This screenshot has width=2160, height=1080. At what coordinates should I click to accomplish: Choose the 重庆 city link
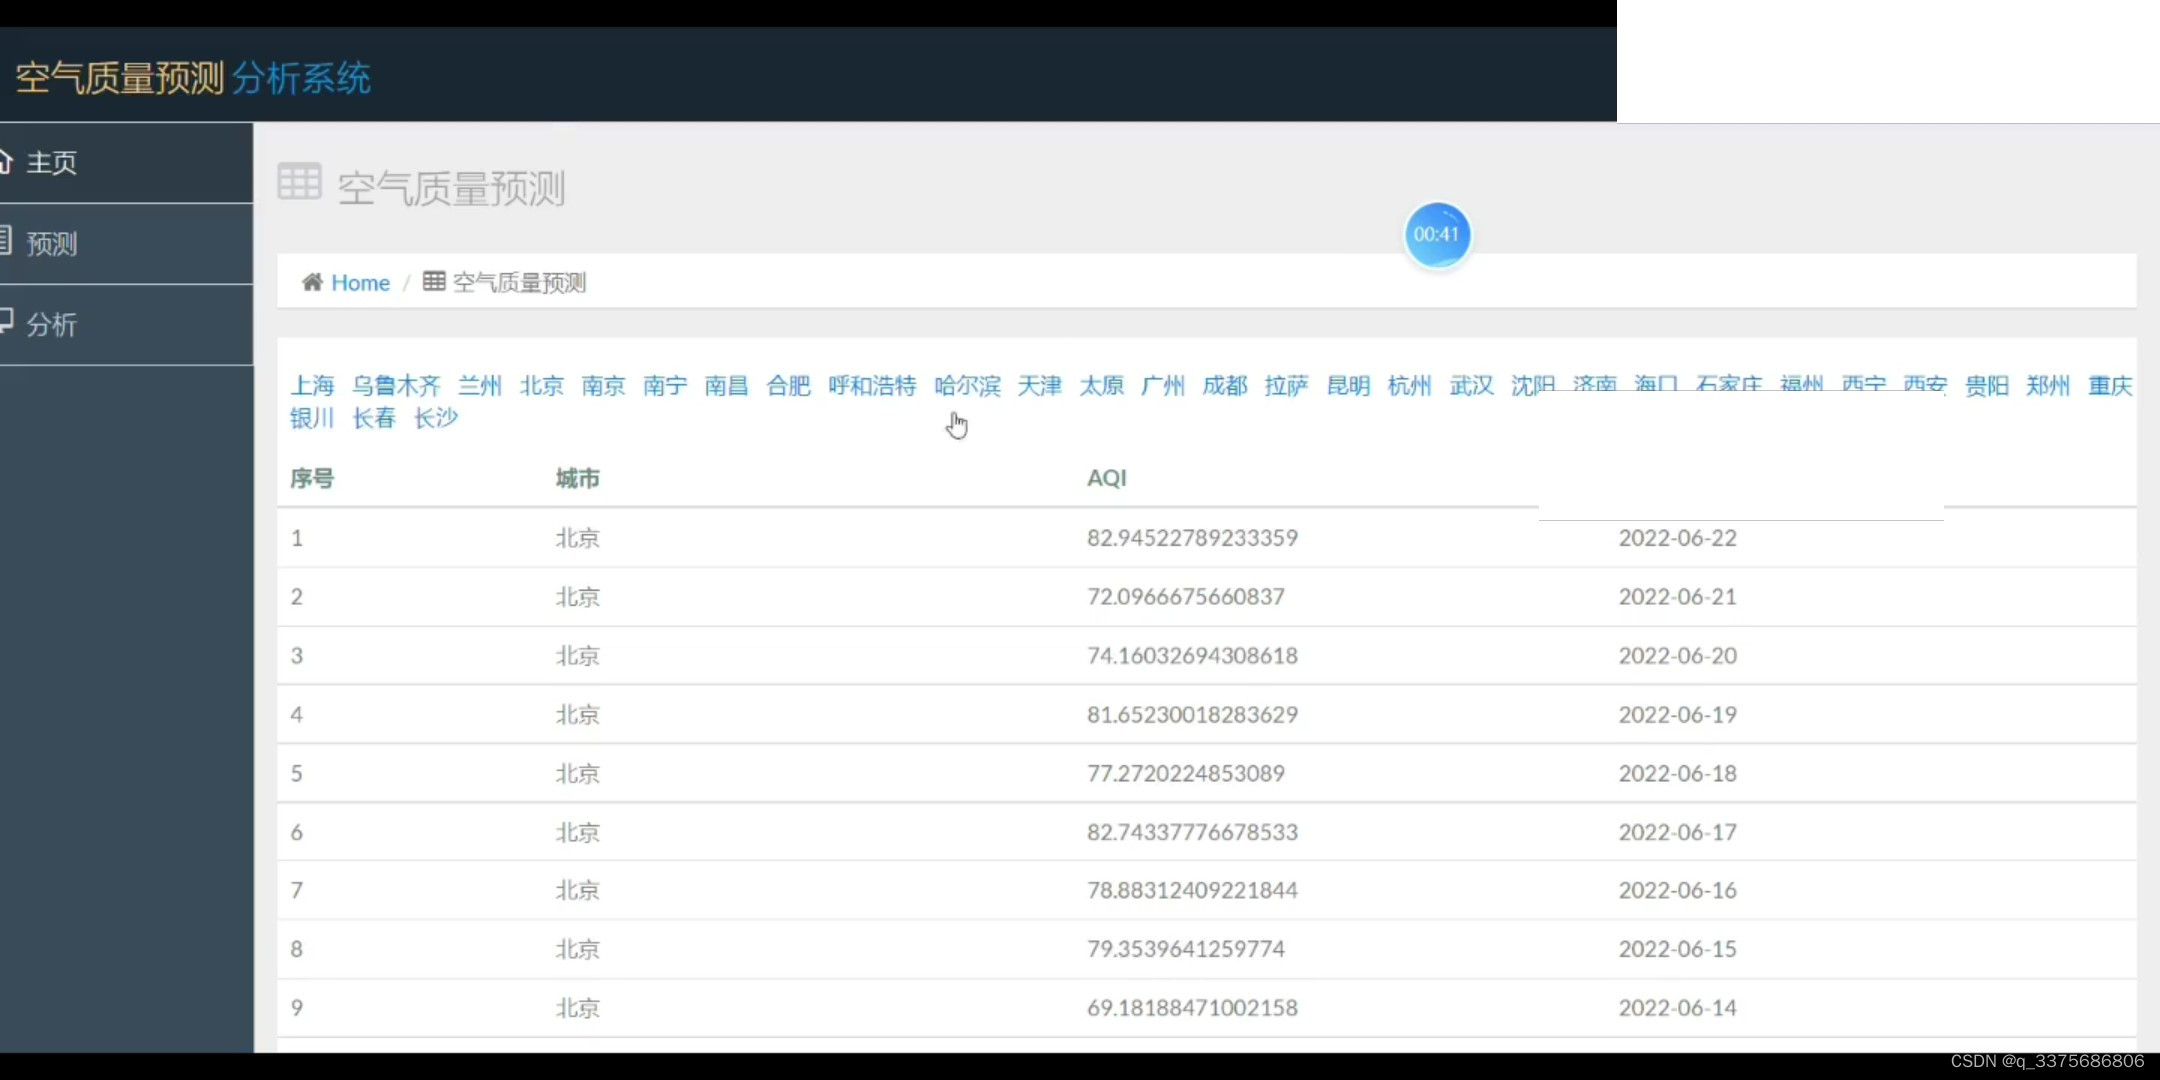click(x=2110, y=386)
